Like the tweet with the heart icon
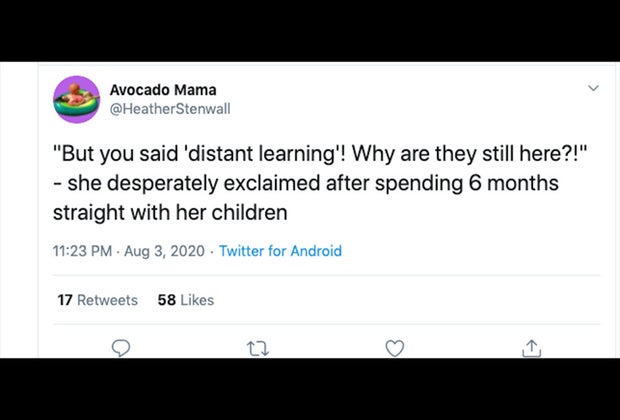The width and height of the screenshot is (620, 420). click(x=395, y=347)
